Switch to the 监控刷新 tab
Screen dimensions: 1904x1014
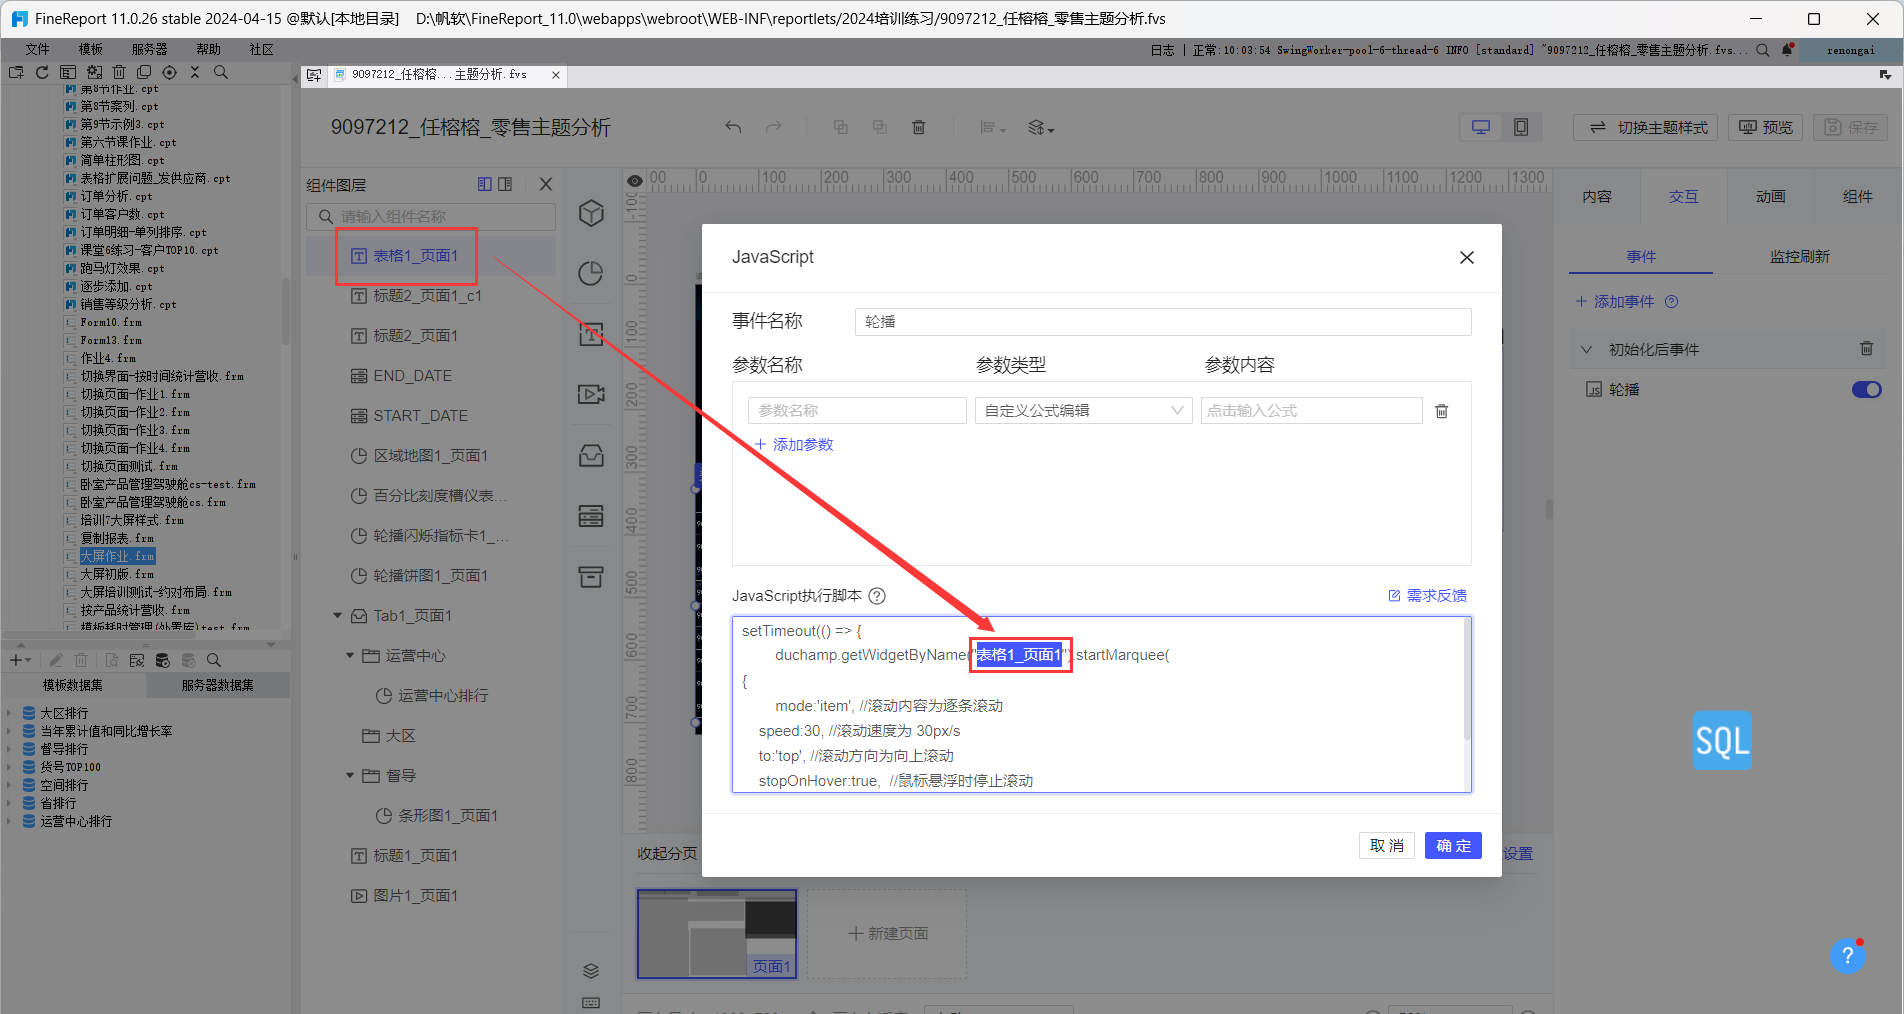click(x=1800, y=257)
